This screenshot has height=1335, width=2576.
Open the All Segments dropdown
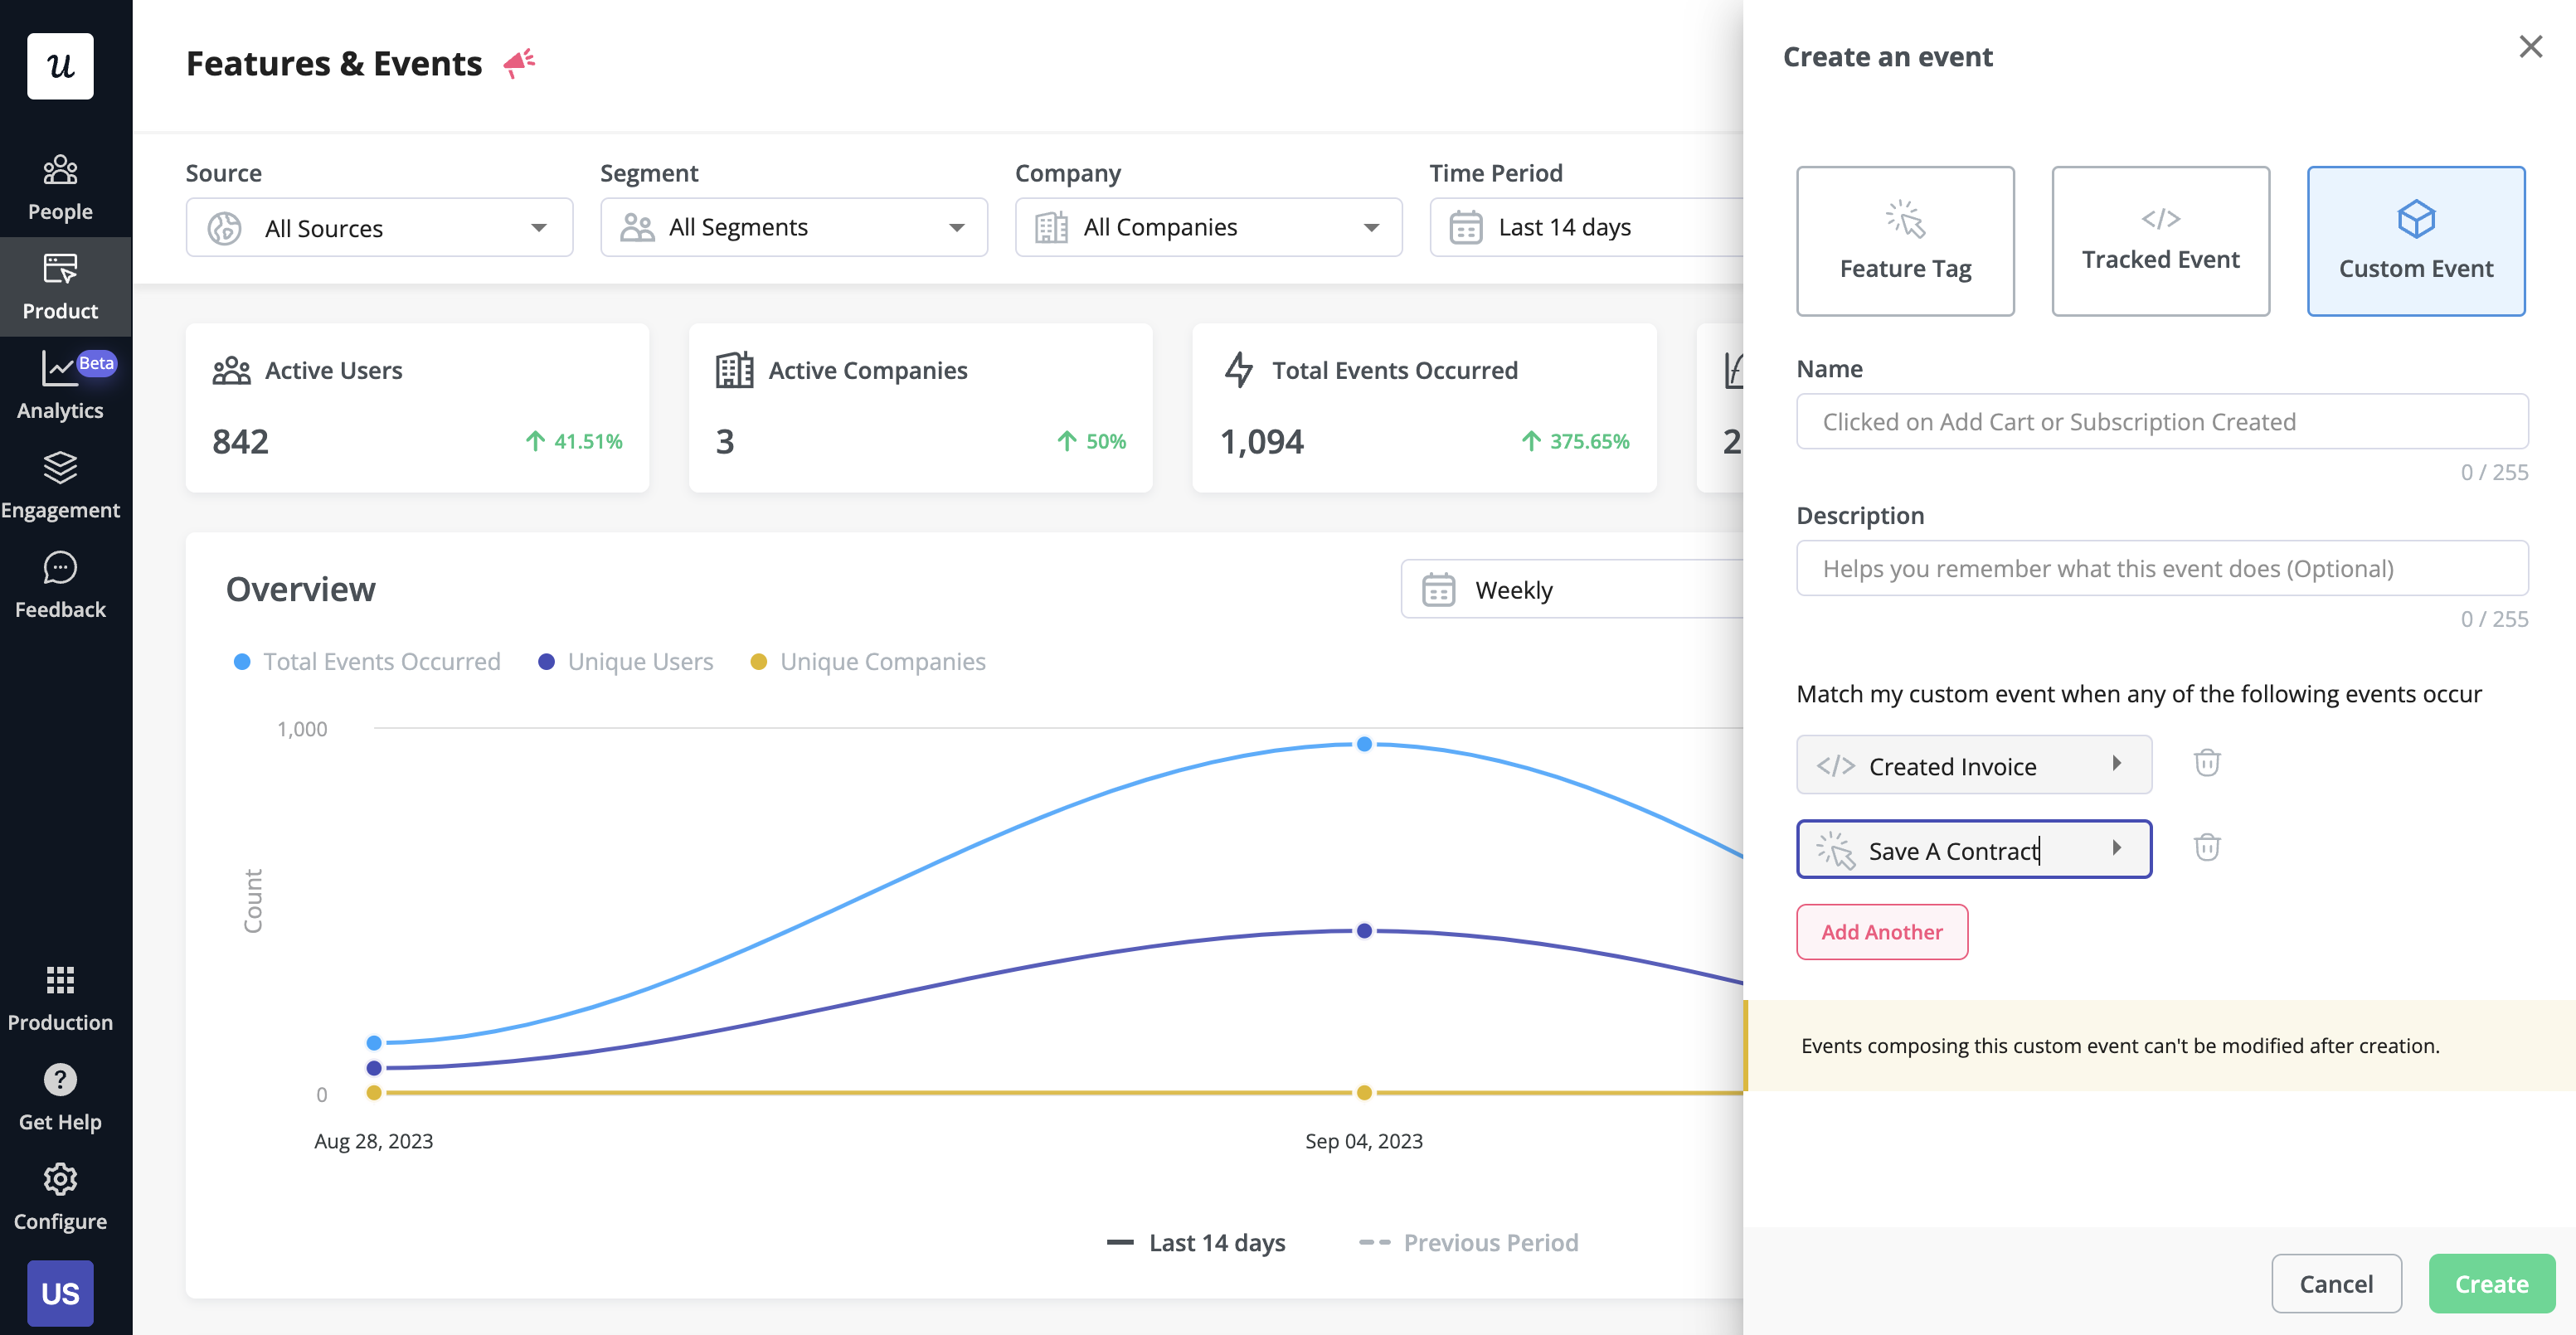click(794, 228)
